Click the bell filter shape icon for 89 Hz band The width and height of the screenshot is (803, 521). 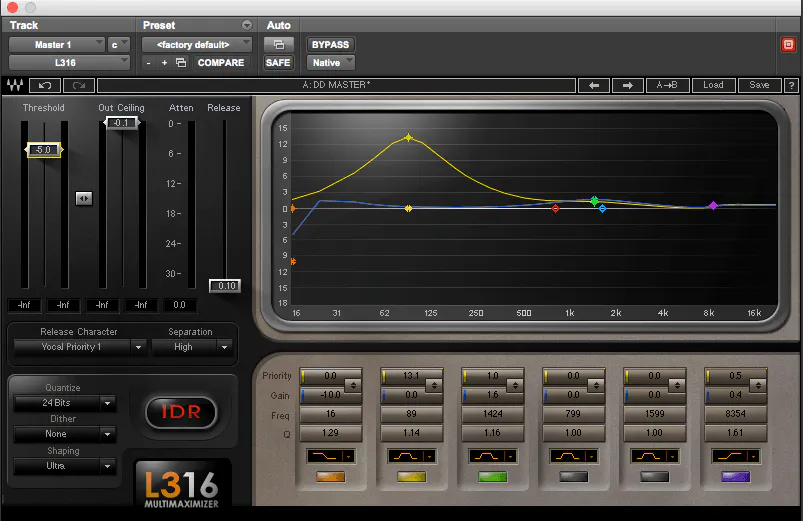pos(406,456)
